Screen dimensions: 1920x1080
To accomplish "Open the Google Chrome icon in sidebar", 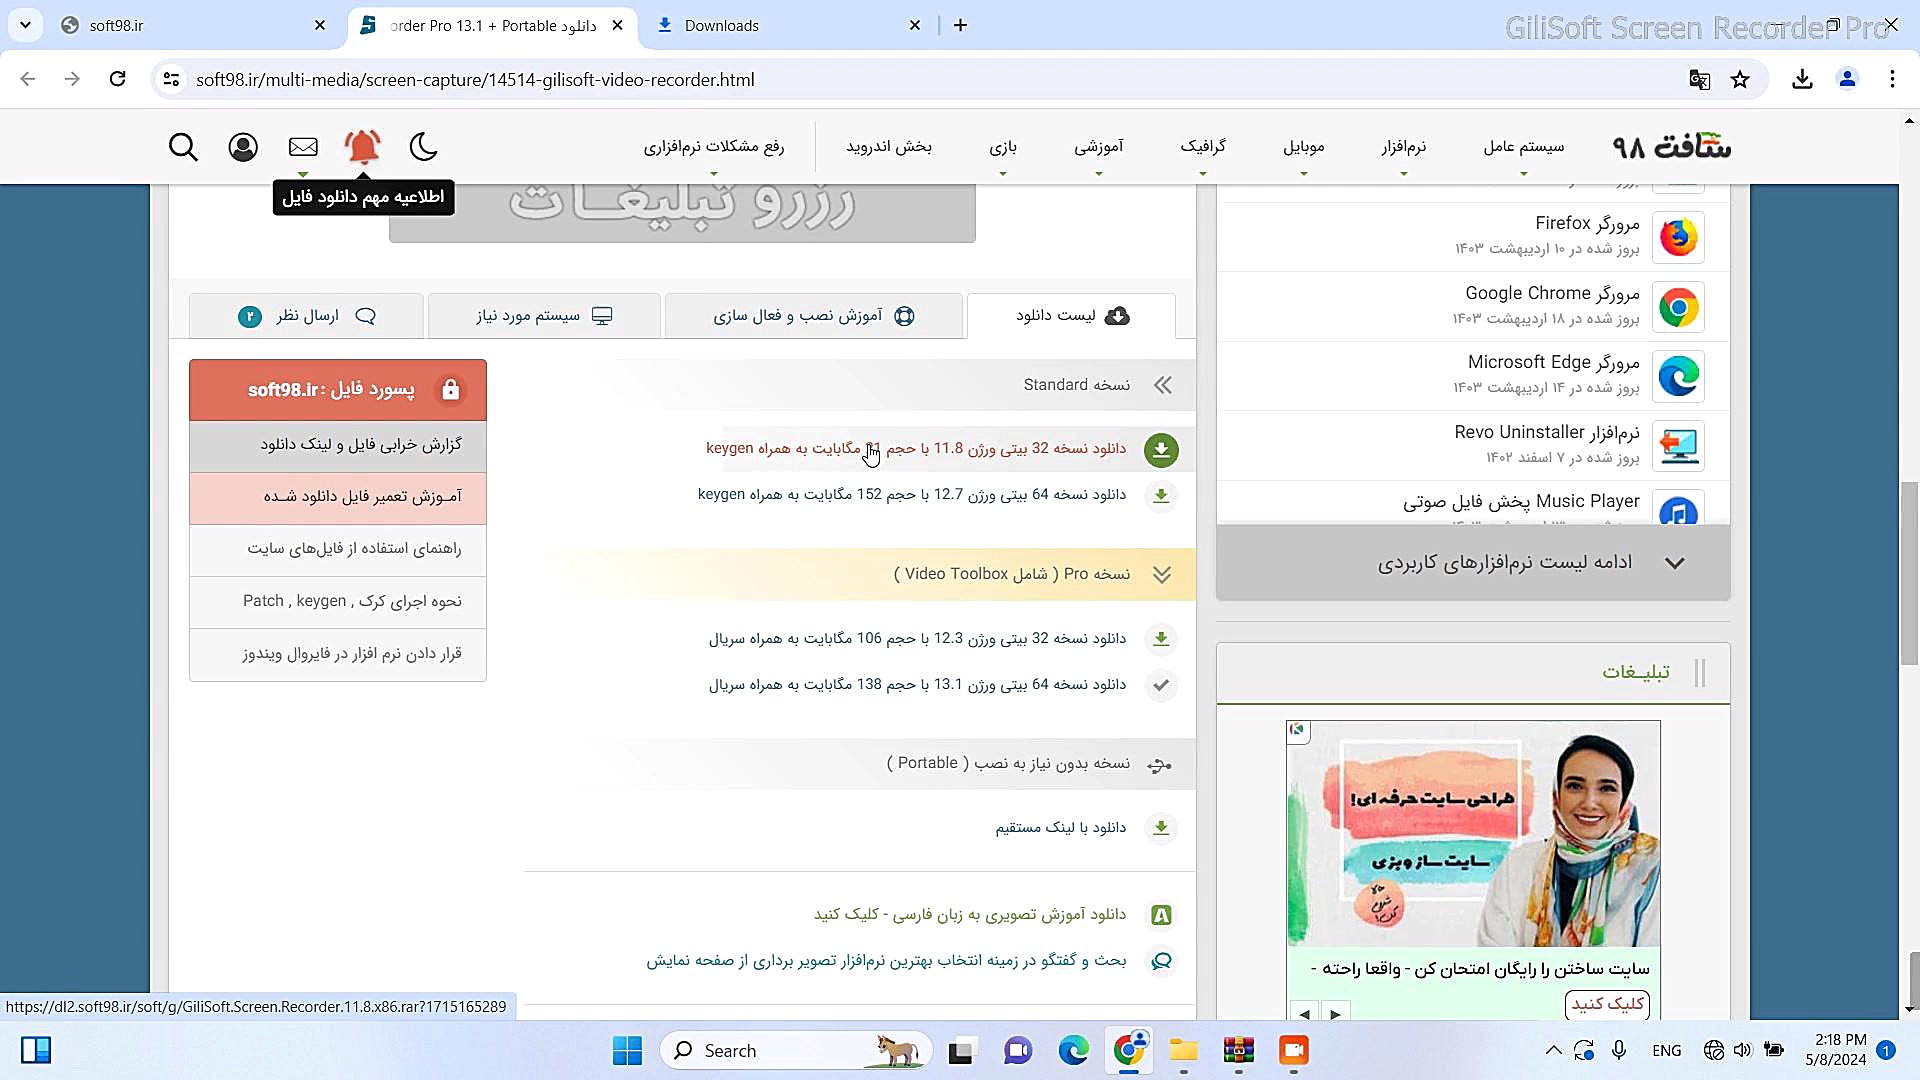I will 1678,307.
